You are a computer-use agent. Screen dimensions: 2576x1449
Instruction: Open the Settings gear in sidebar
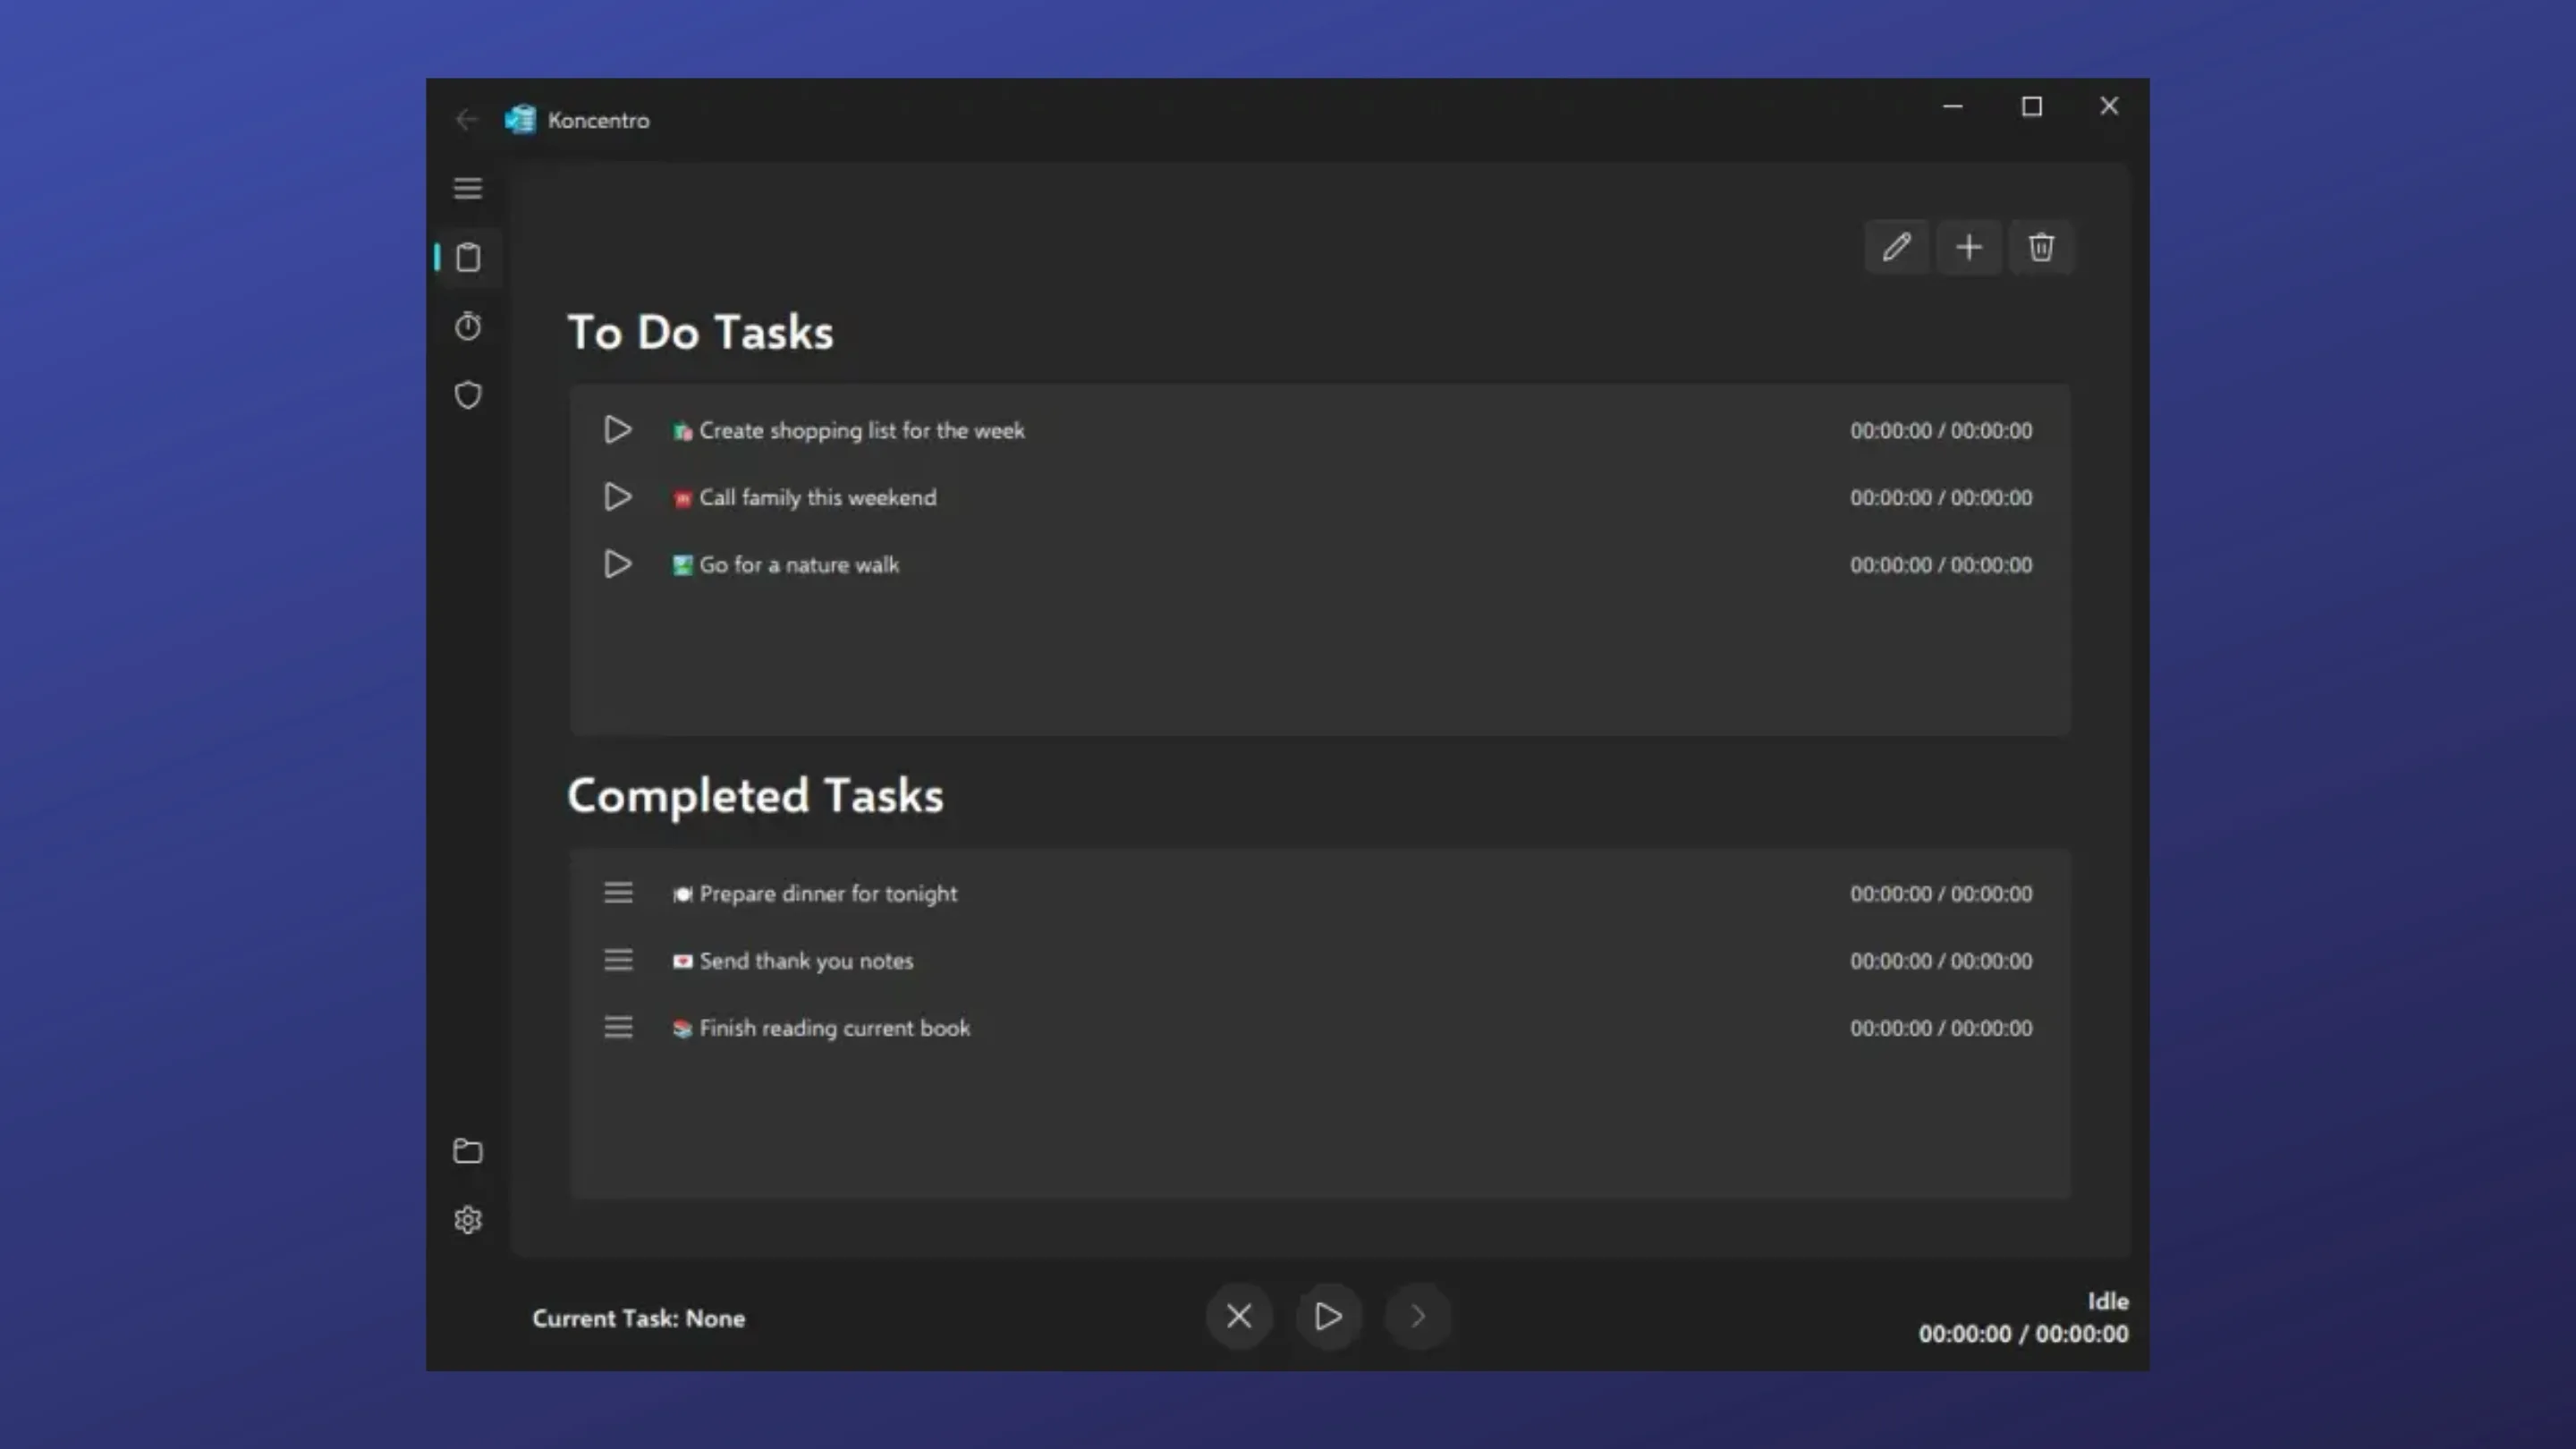coord(467,1220)
